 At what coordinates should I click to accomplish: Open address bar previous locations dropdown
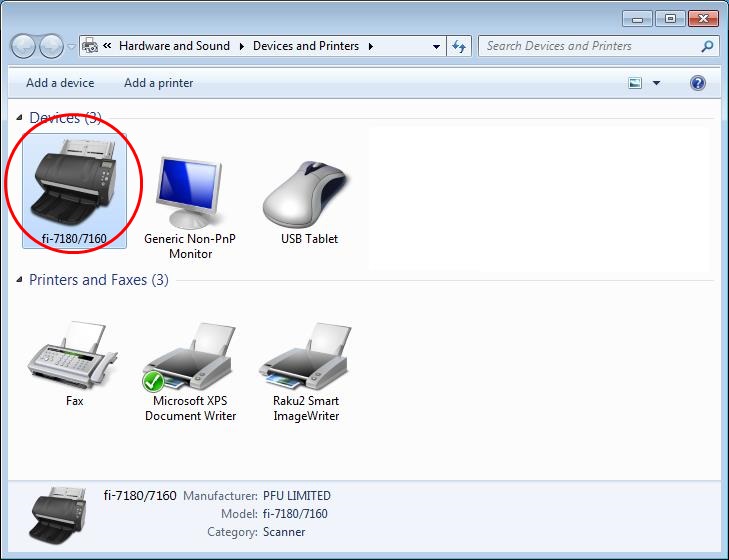pyautogui.click(x=436, y=47)
